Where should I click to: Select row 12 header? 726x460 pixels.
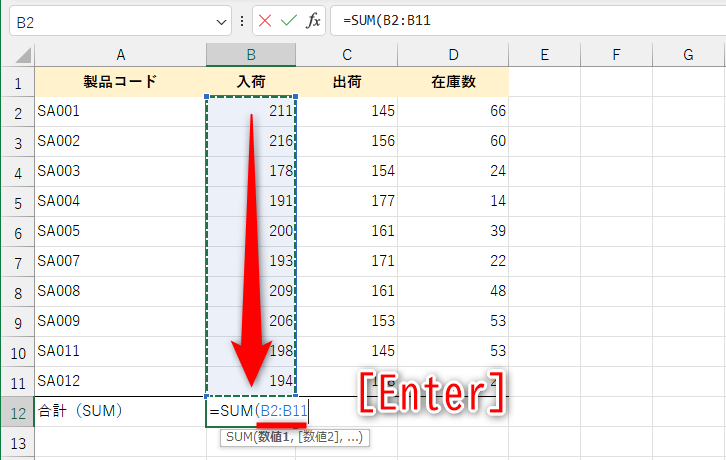[18, 413]
